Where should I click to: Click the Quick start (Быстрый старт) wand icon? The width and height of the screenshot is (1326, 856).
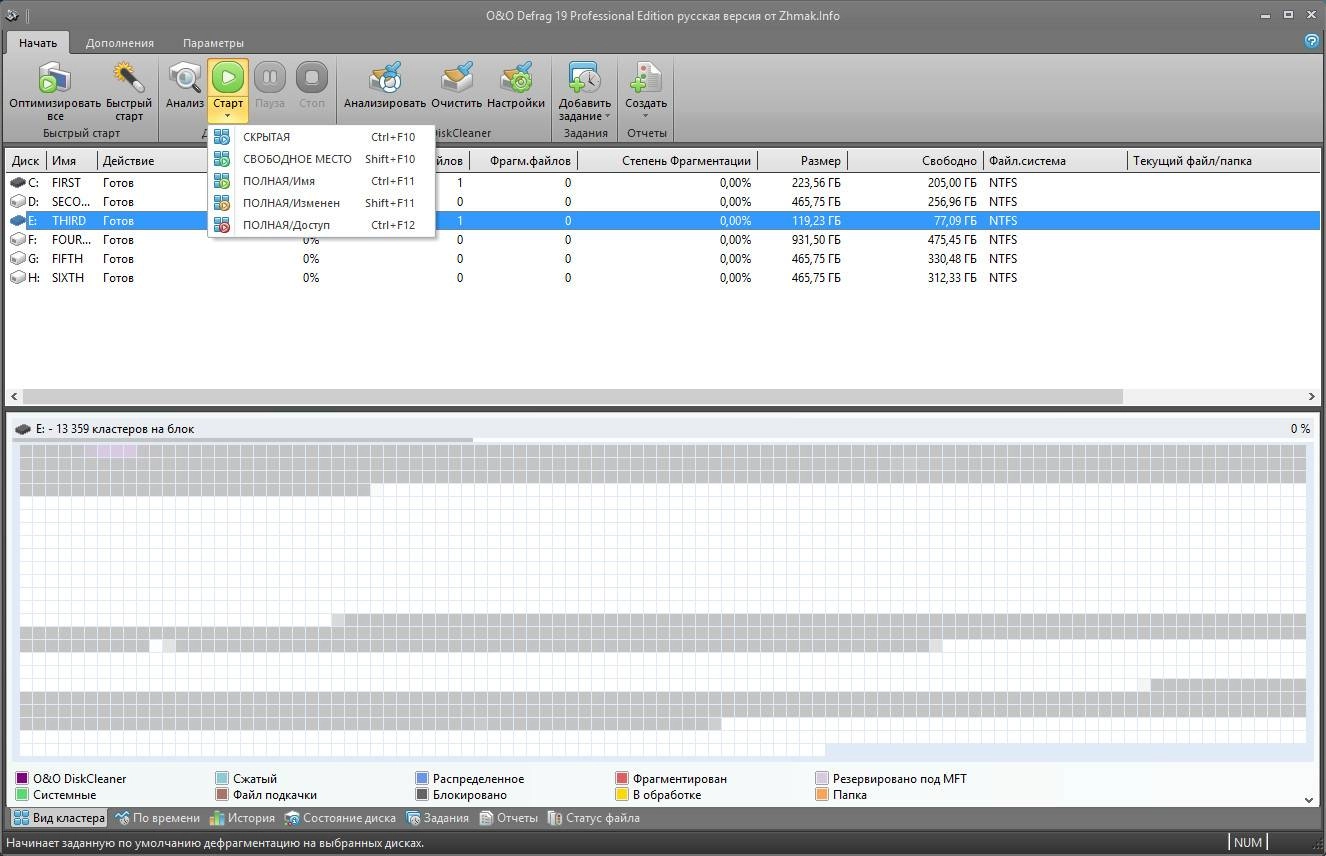click(x=129, y=77)
